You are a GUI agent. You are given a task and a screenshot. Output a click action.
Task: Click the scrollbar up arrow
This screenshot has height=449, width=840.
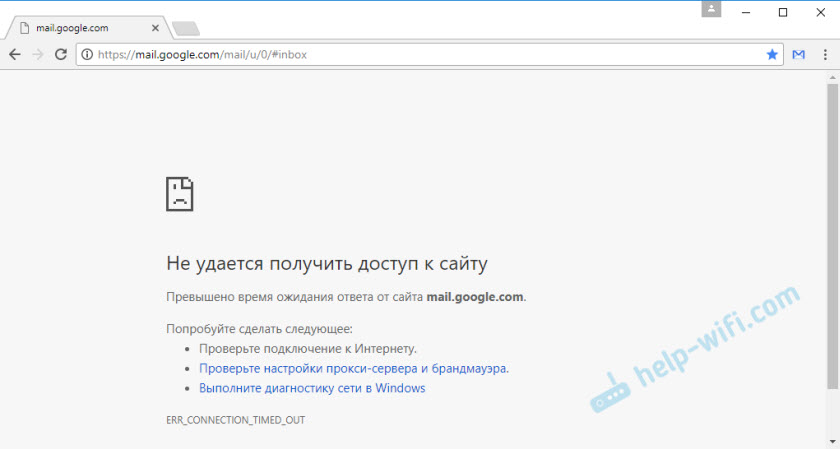click(832, 78)
